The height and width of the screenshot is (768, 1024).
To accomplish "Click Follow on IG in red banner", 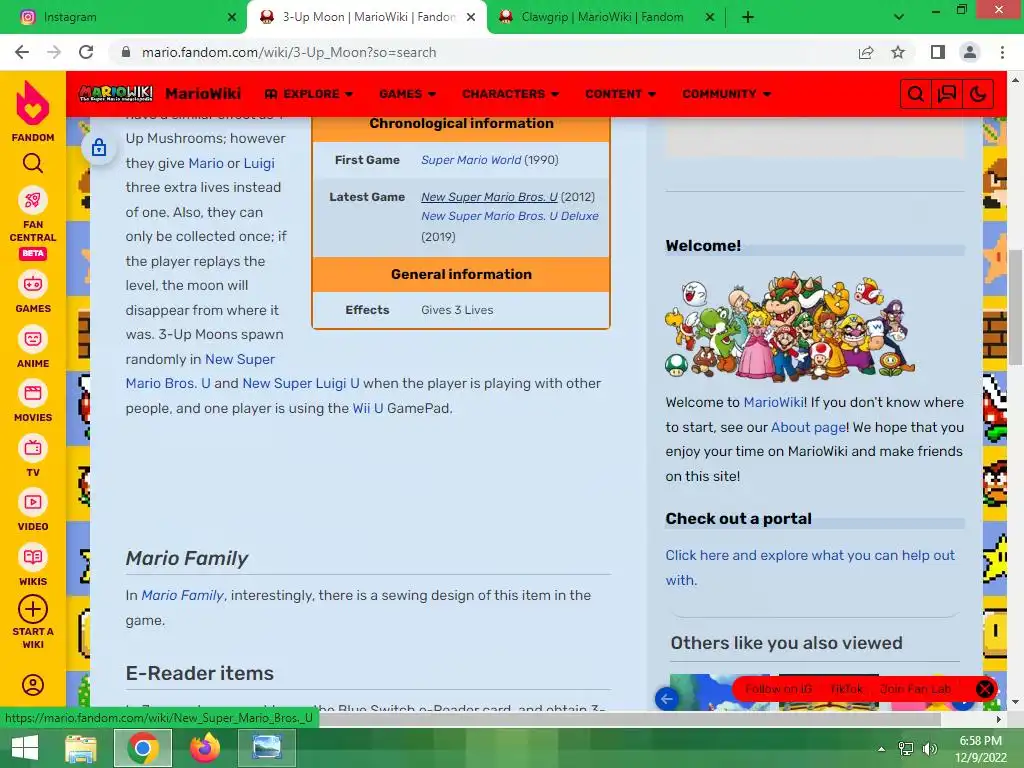I will tap(778, 689).
